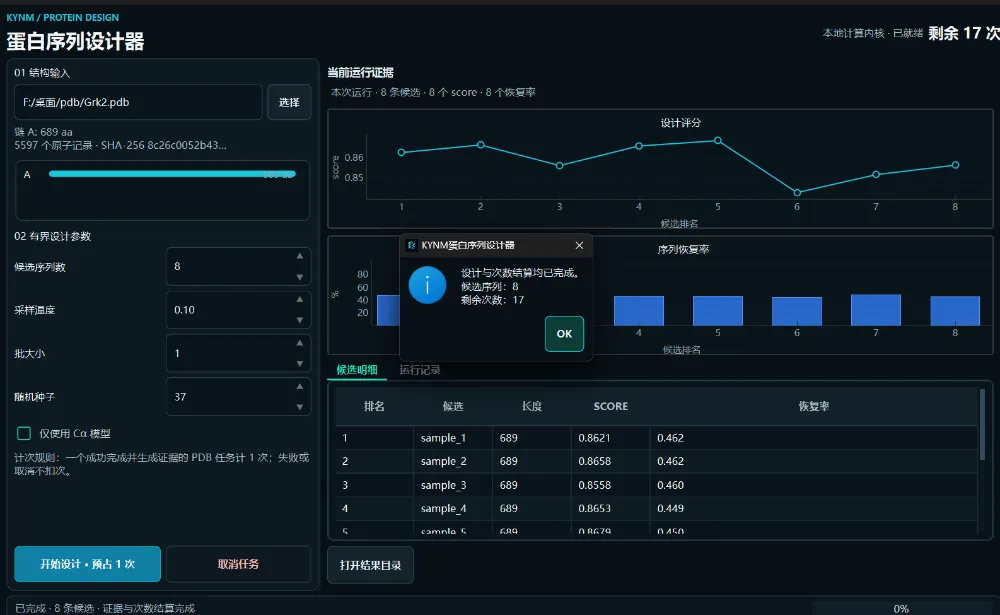Click candidate 1 point on 设计评分 chart
The width and height of the screenshot is (1000, 615).
(401, 152)
